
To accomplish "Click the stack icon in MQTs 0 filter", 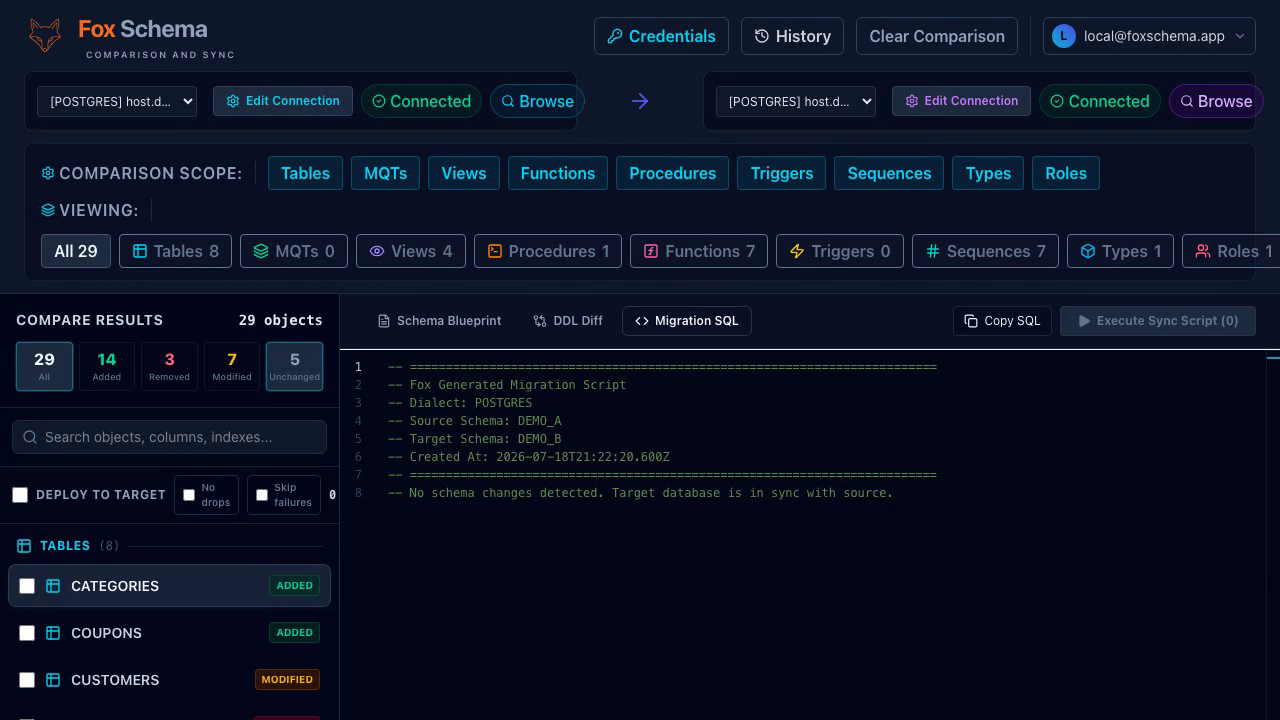I will pyautogui.click(x=261, y=251).
